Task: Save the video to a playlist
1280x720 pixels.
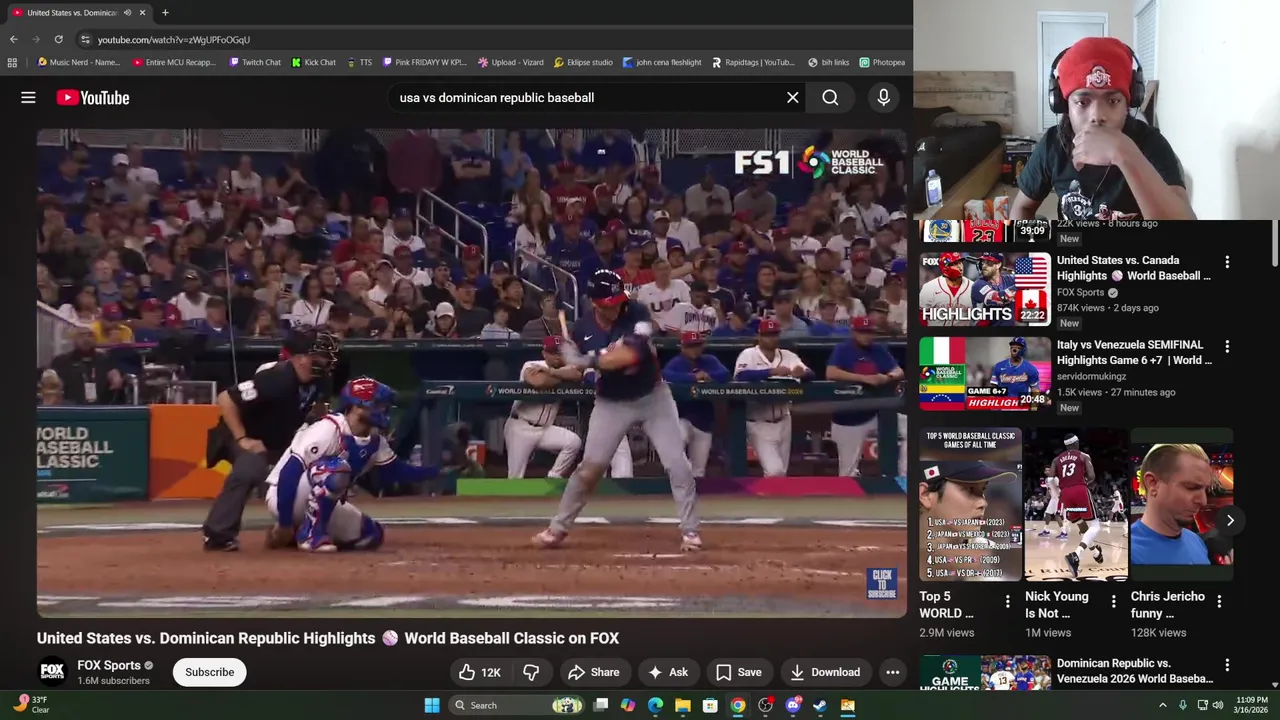Action: pyautogui.click(x=739, y=672)
